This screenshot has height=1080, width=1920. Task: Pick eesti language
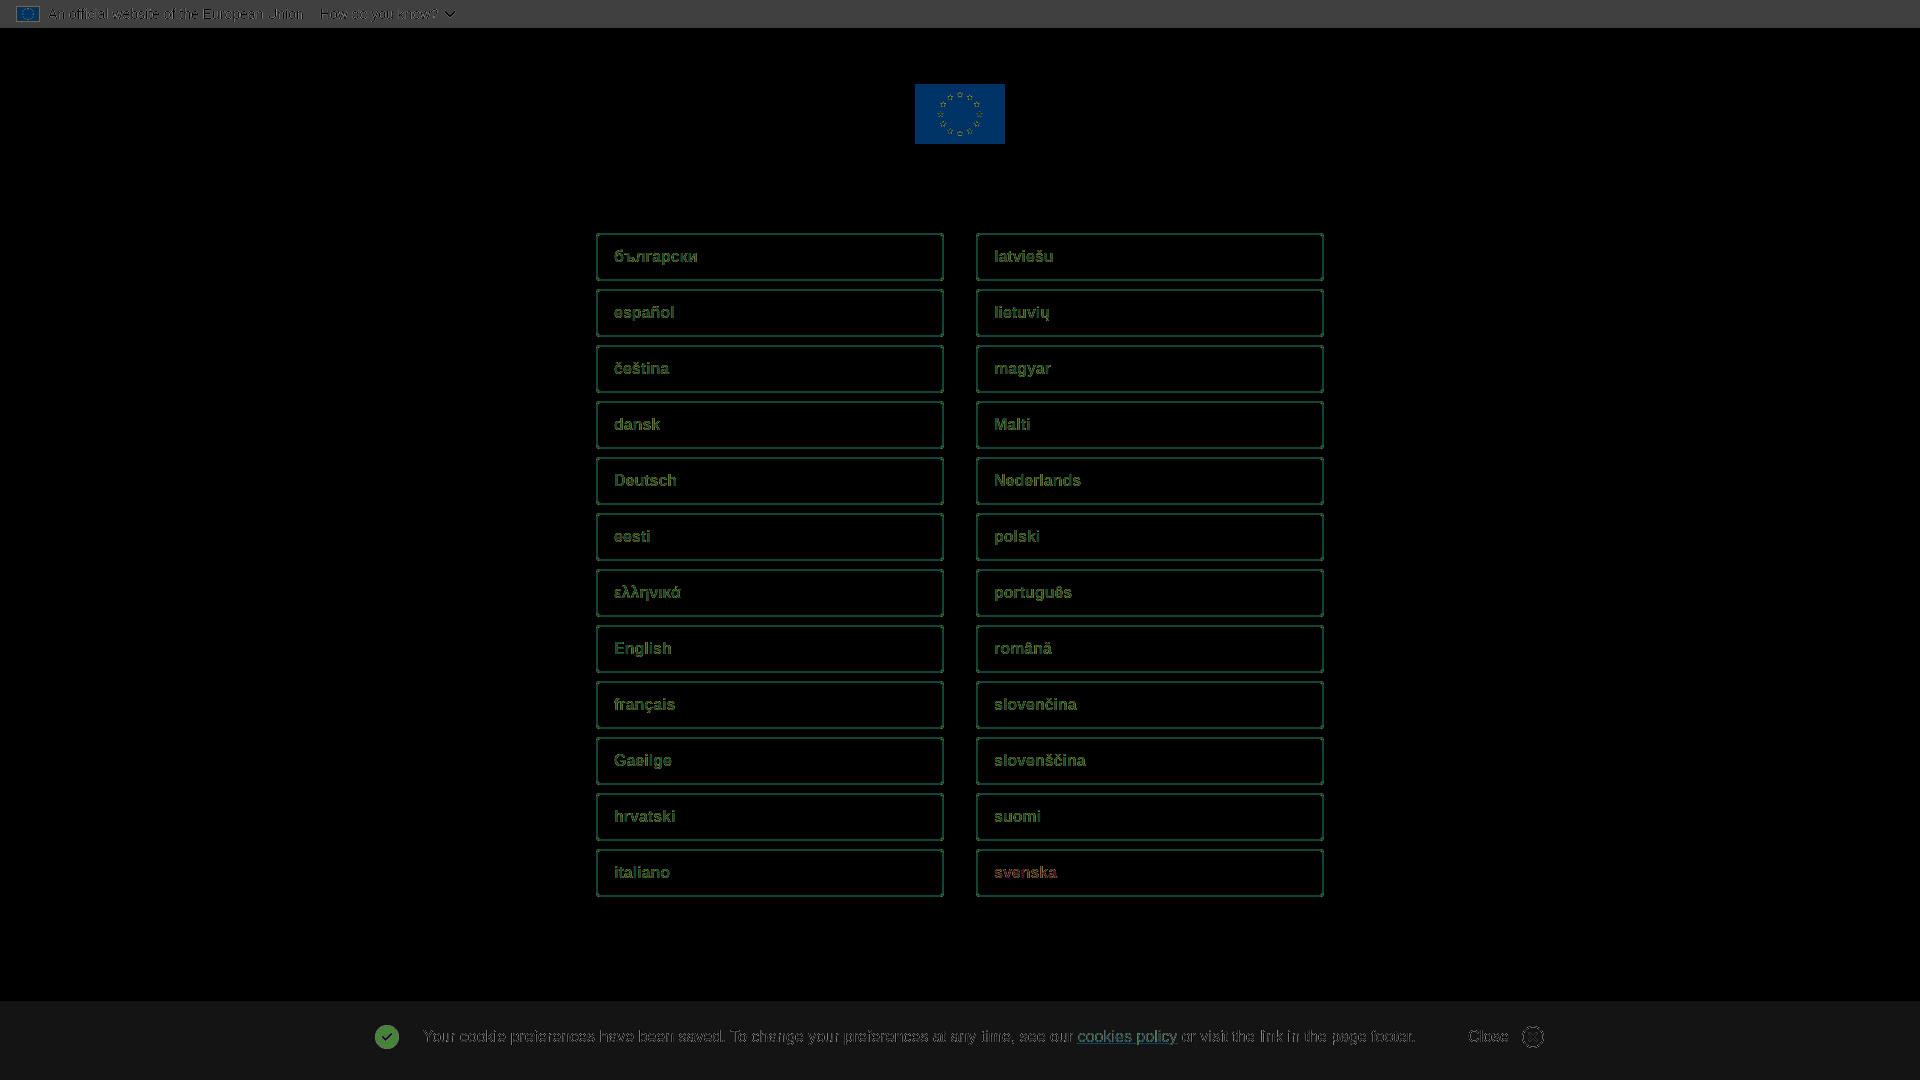pos(770,537)
